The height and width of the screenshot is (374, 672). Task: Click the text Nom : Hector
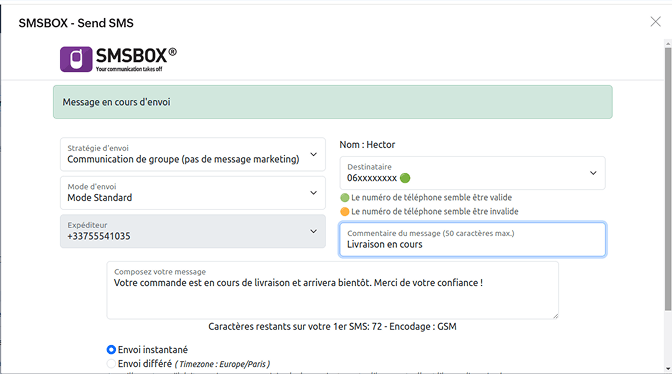click(367, 145)
